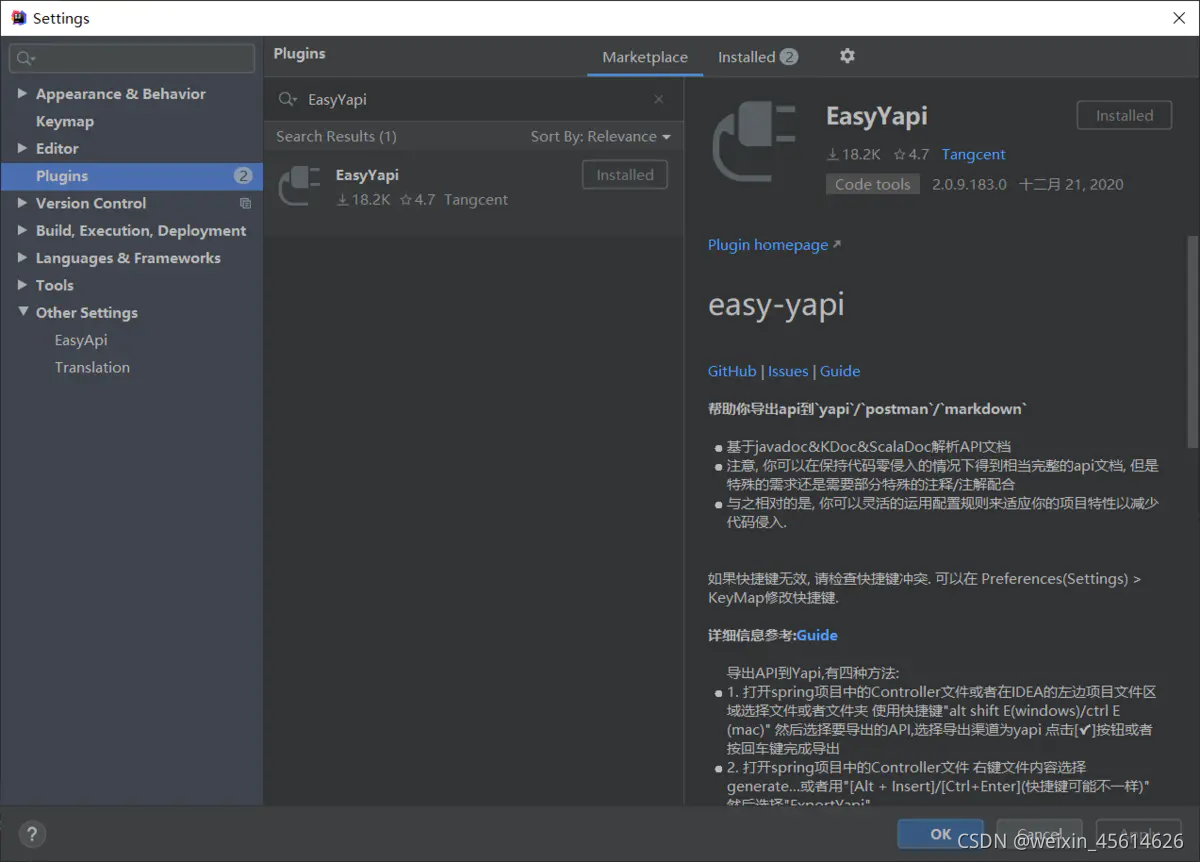
Task: Click the Search Results (1) label
Action: tap(336, 136)
